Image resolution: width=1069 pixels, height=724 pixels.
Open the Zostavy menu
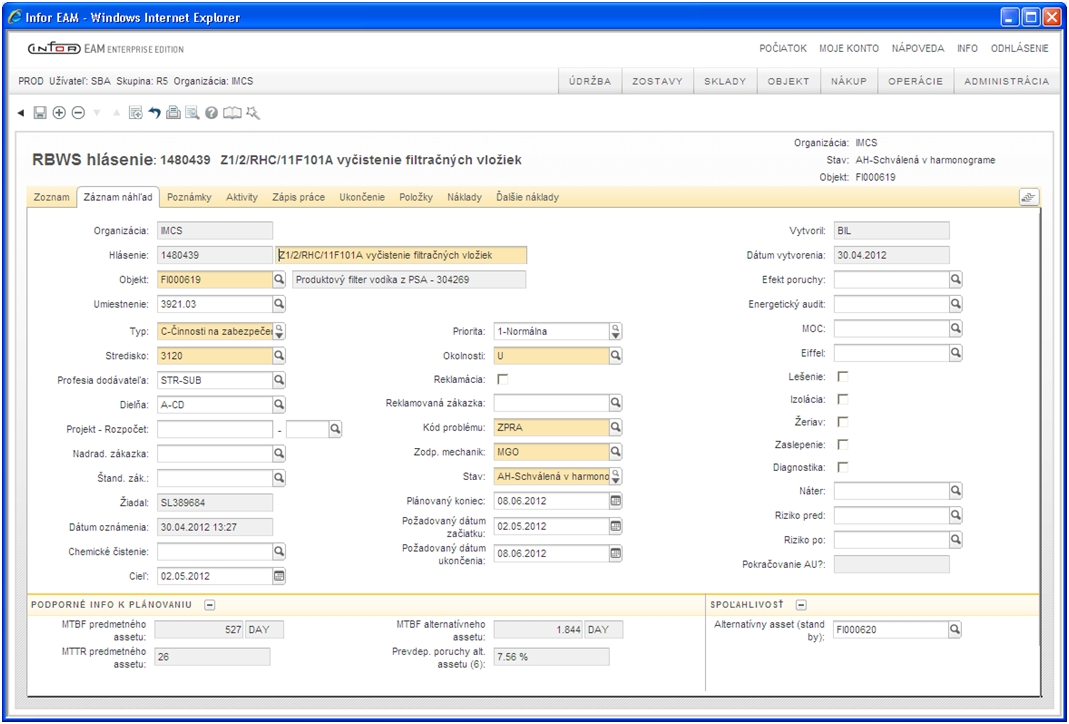(x=657, y=81)
